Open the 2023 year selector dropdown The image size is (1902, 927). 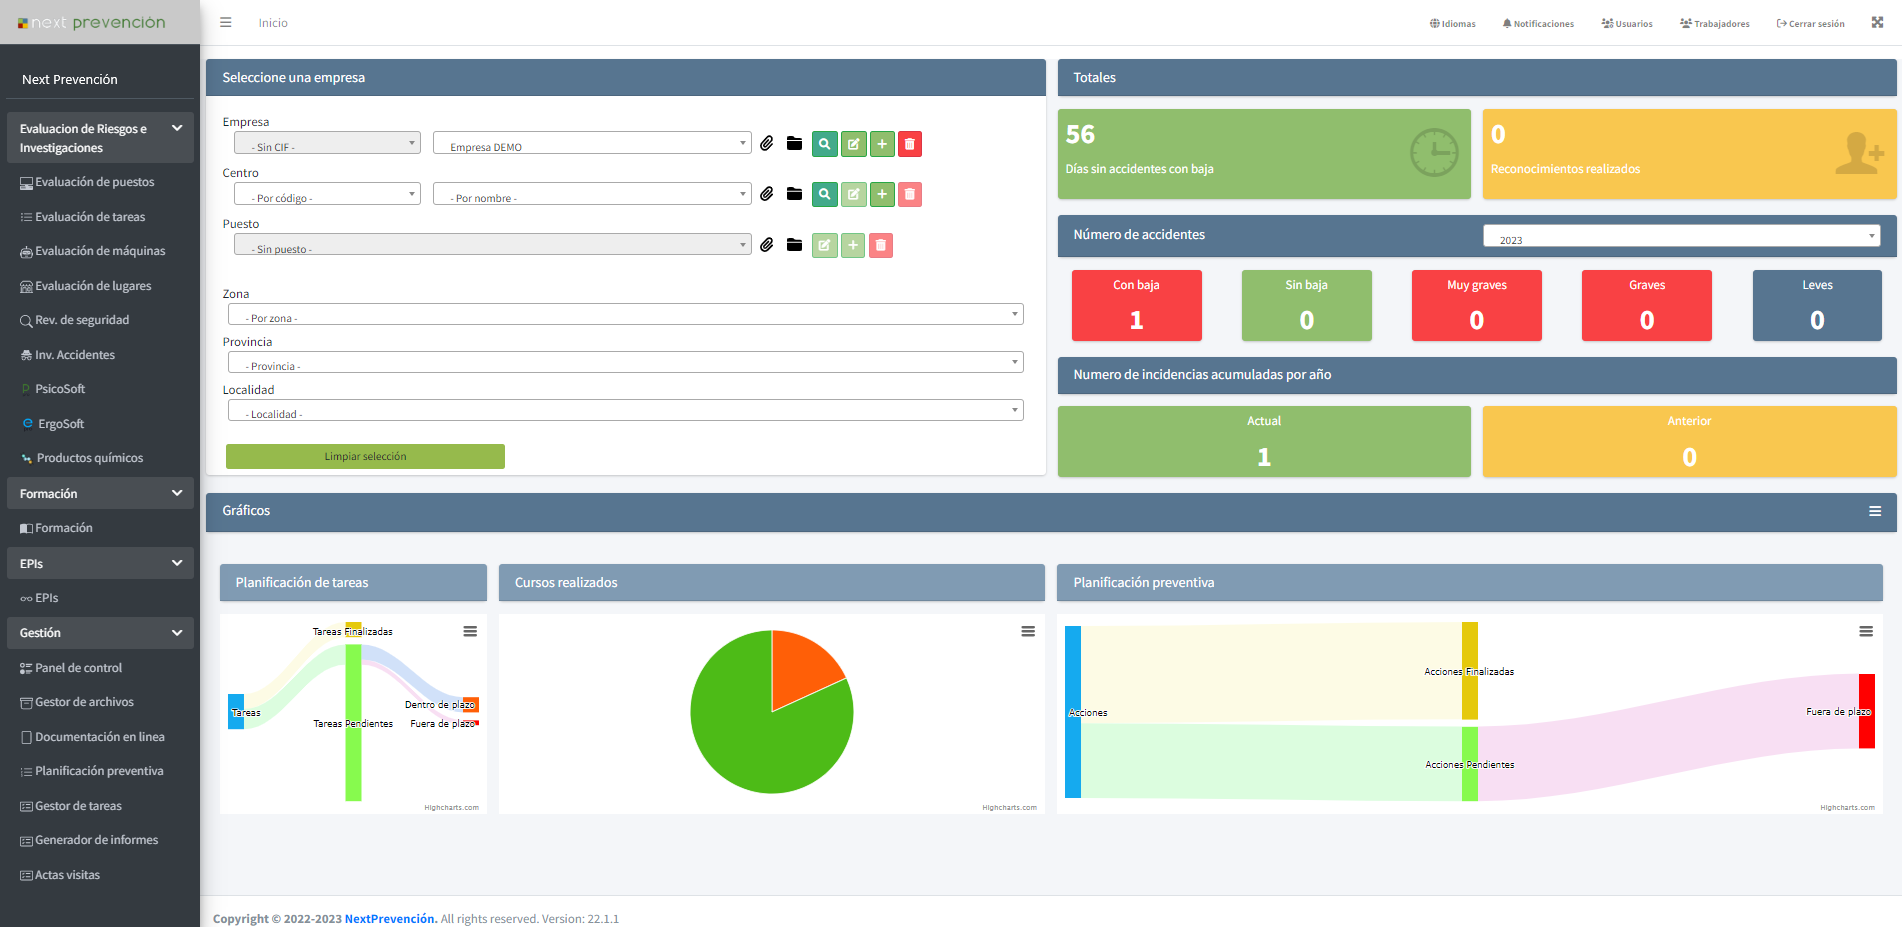1682,236
